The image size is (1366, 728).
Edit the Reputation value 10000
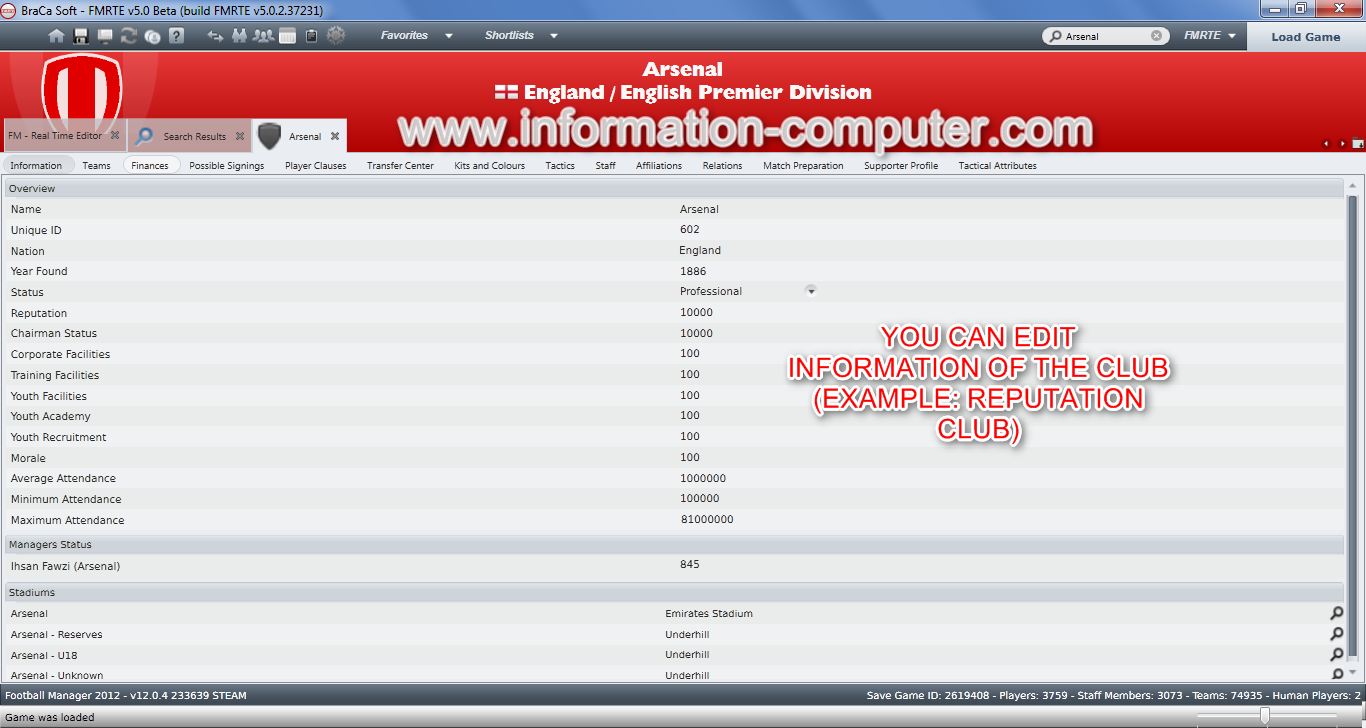tap(696, 312)
